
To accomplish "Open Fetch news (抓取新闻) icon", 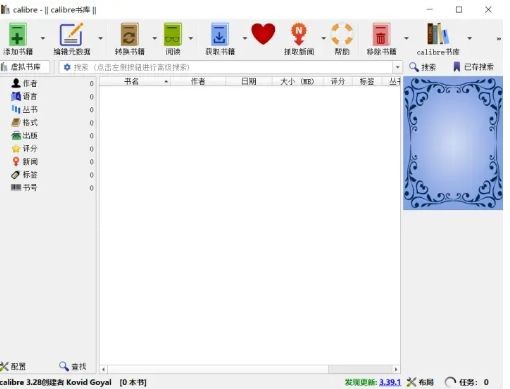I will (299, 34).
